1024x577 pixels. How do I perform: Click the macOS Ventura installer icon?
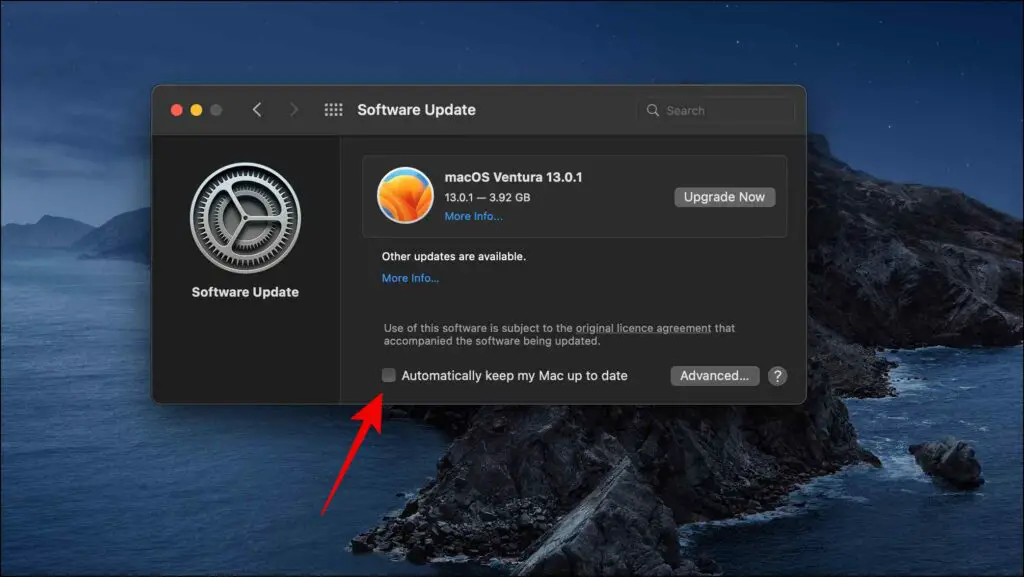pos(405,195)
